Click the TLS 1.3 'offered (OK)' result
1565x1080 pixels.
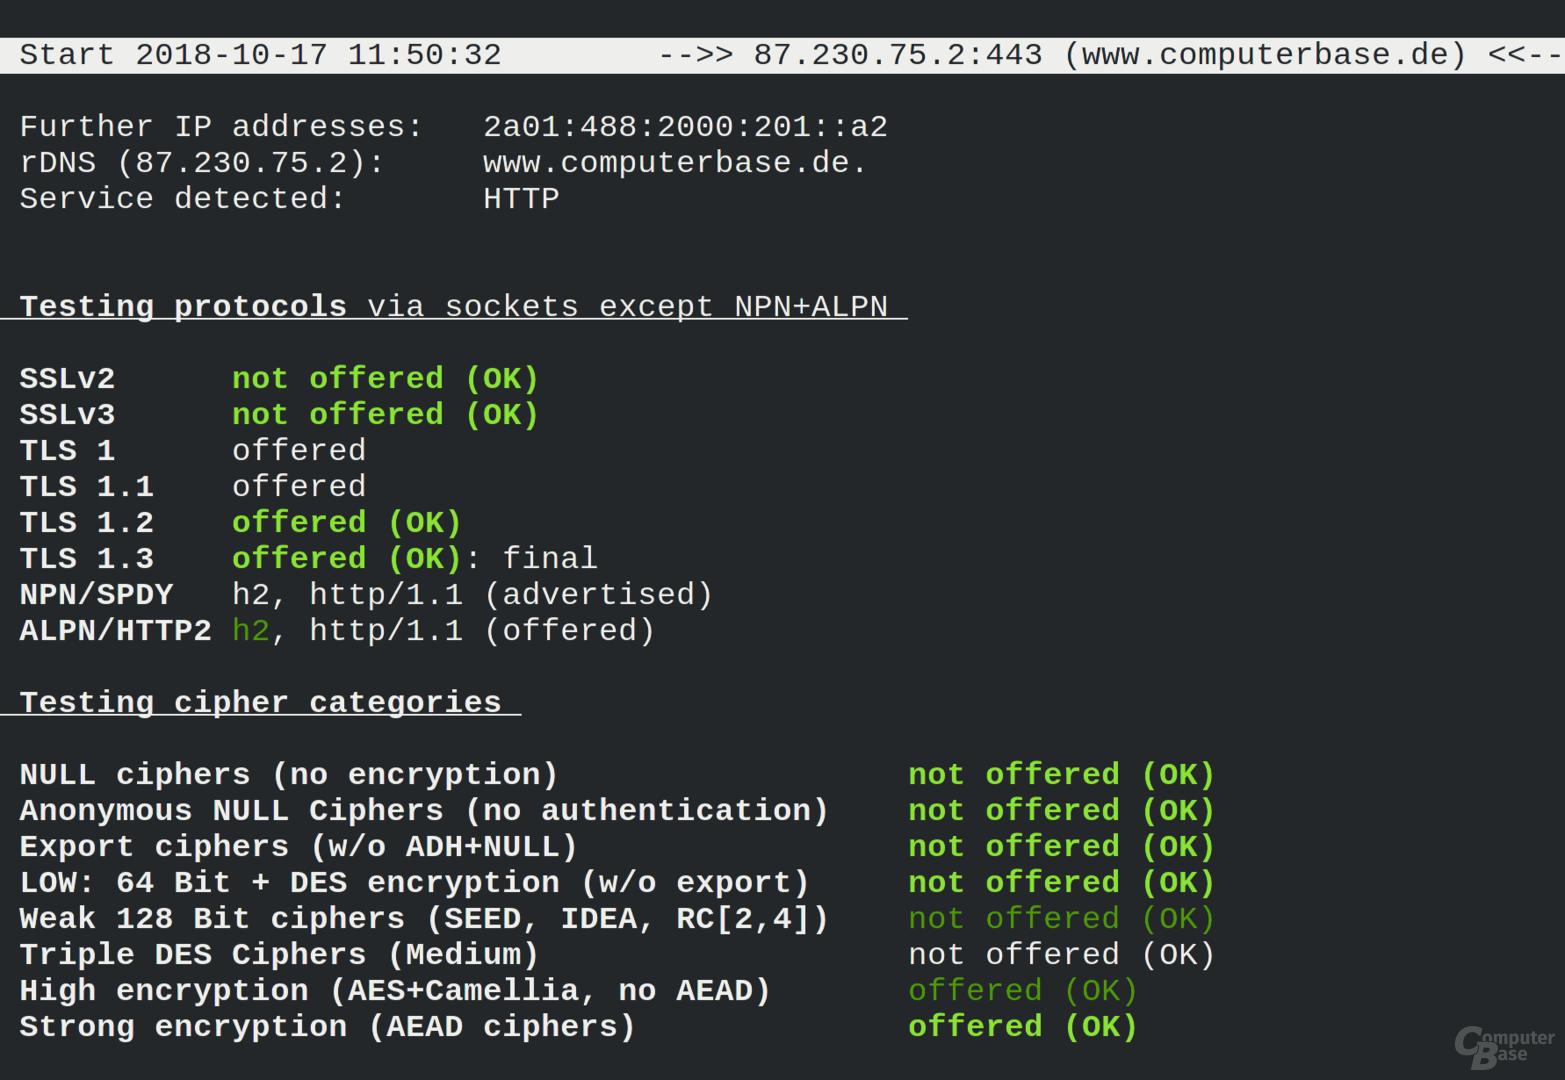click(347, 559)
